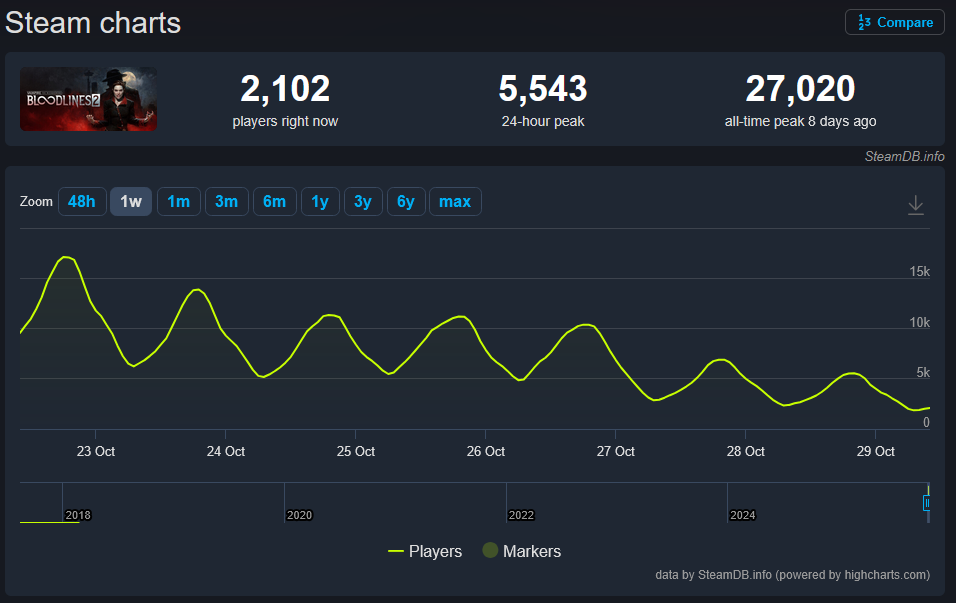Select the 1y zoom option
The height and width of the screenshot is (603, 956).
point(320,202)
